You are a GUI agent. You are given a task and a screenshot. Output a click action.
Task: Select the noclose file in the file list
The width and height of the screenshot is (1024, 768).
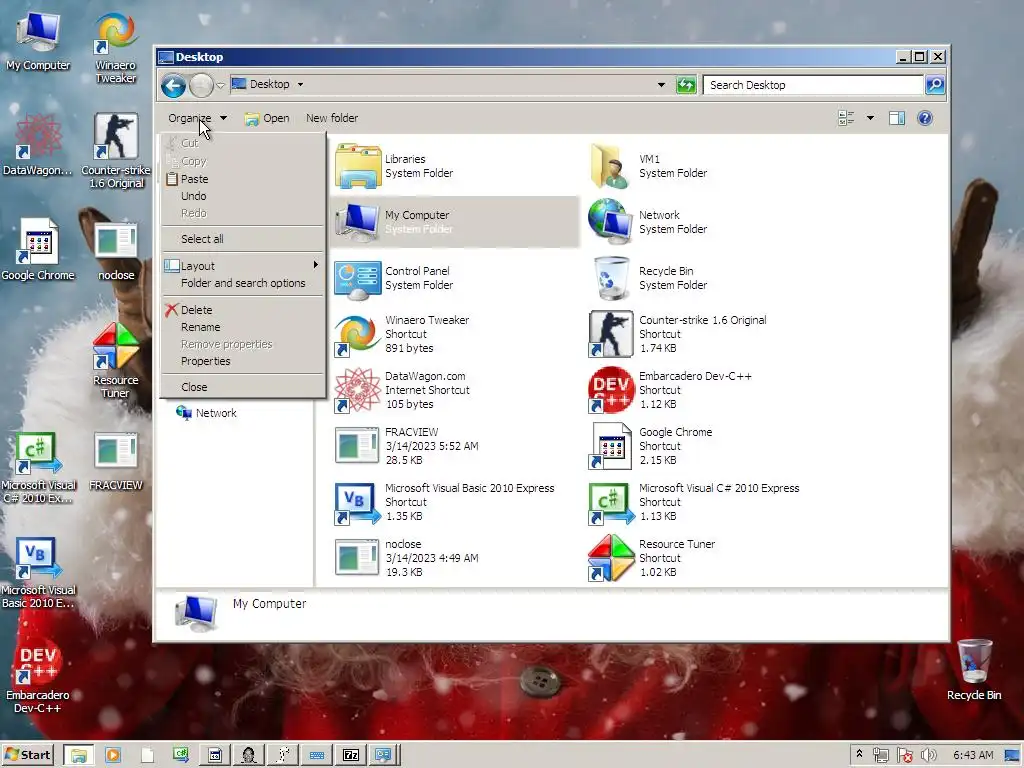357,558
